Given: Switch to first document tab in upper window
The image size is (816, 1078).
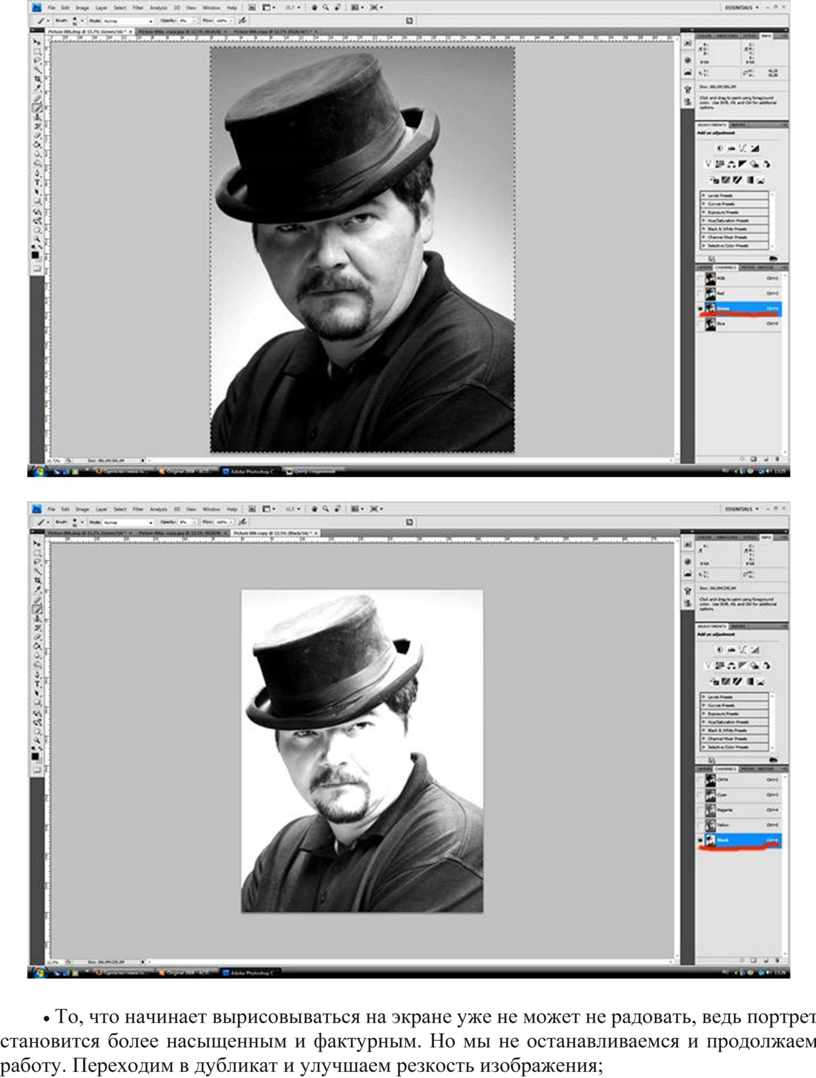Looking at the screenshot, I should point(91,32).
